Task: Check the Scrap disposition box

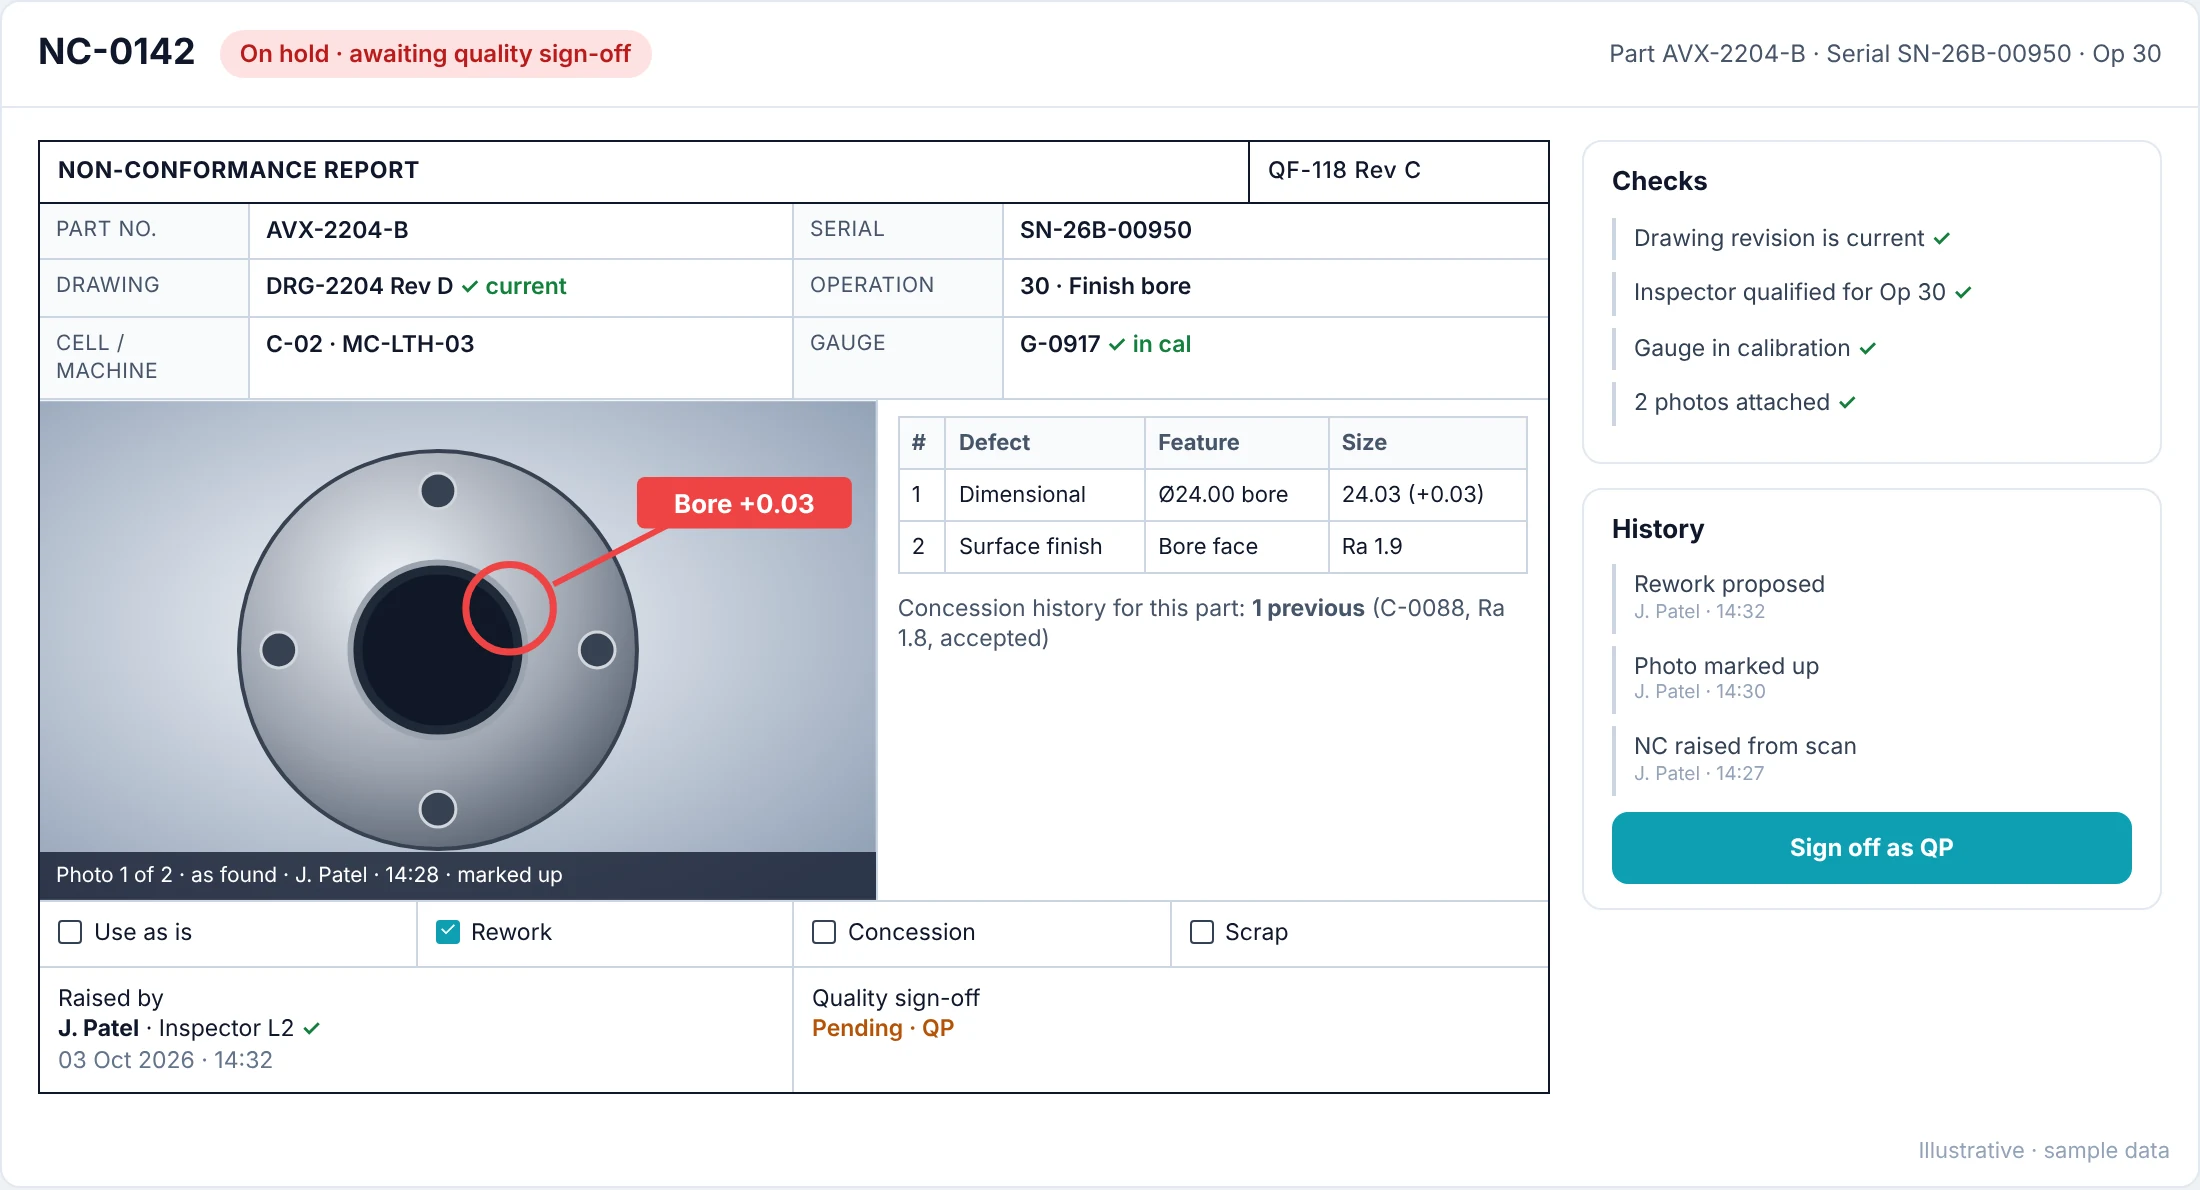Action: click(1202, 932)
